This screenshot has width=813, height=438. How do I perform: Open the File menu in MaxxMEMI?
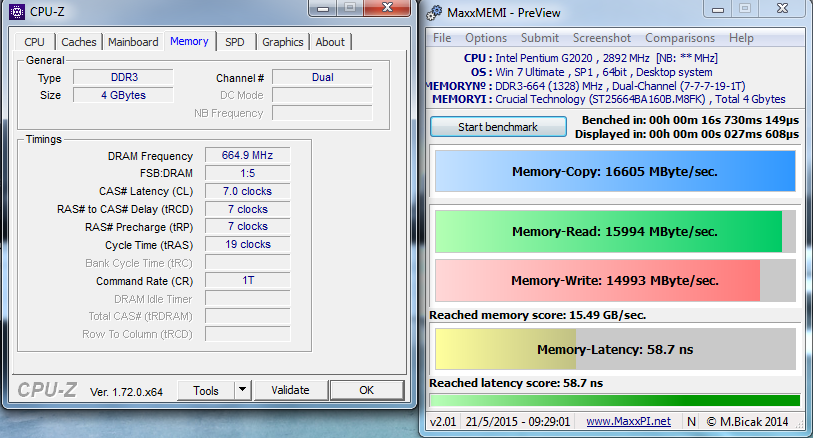442,38
